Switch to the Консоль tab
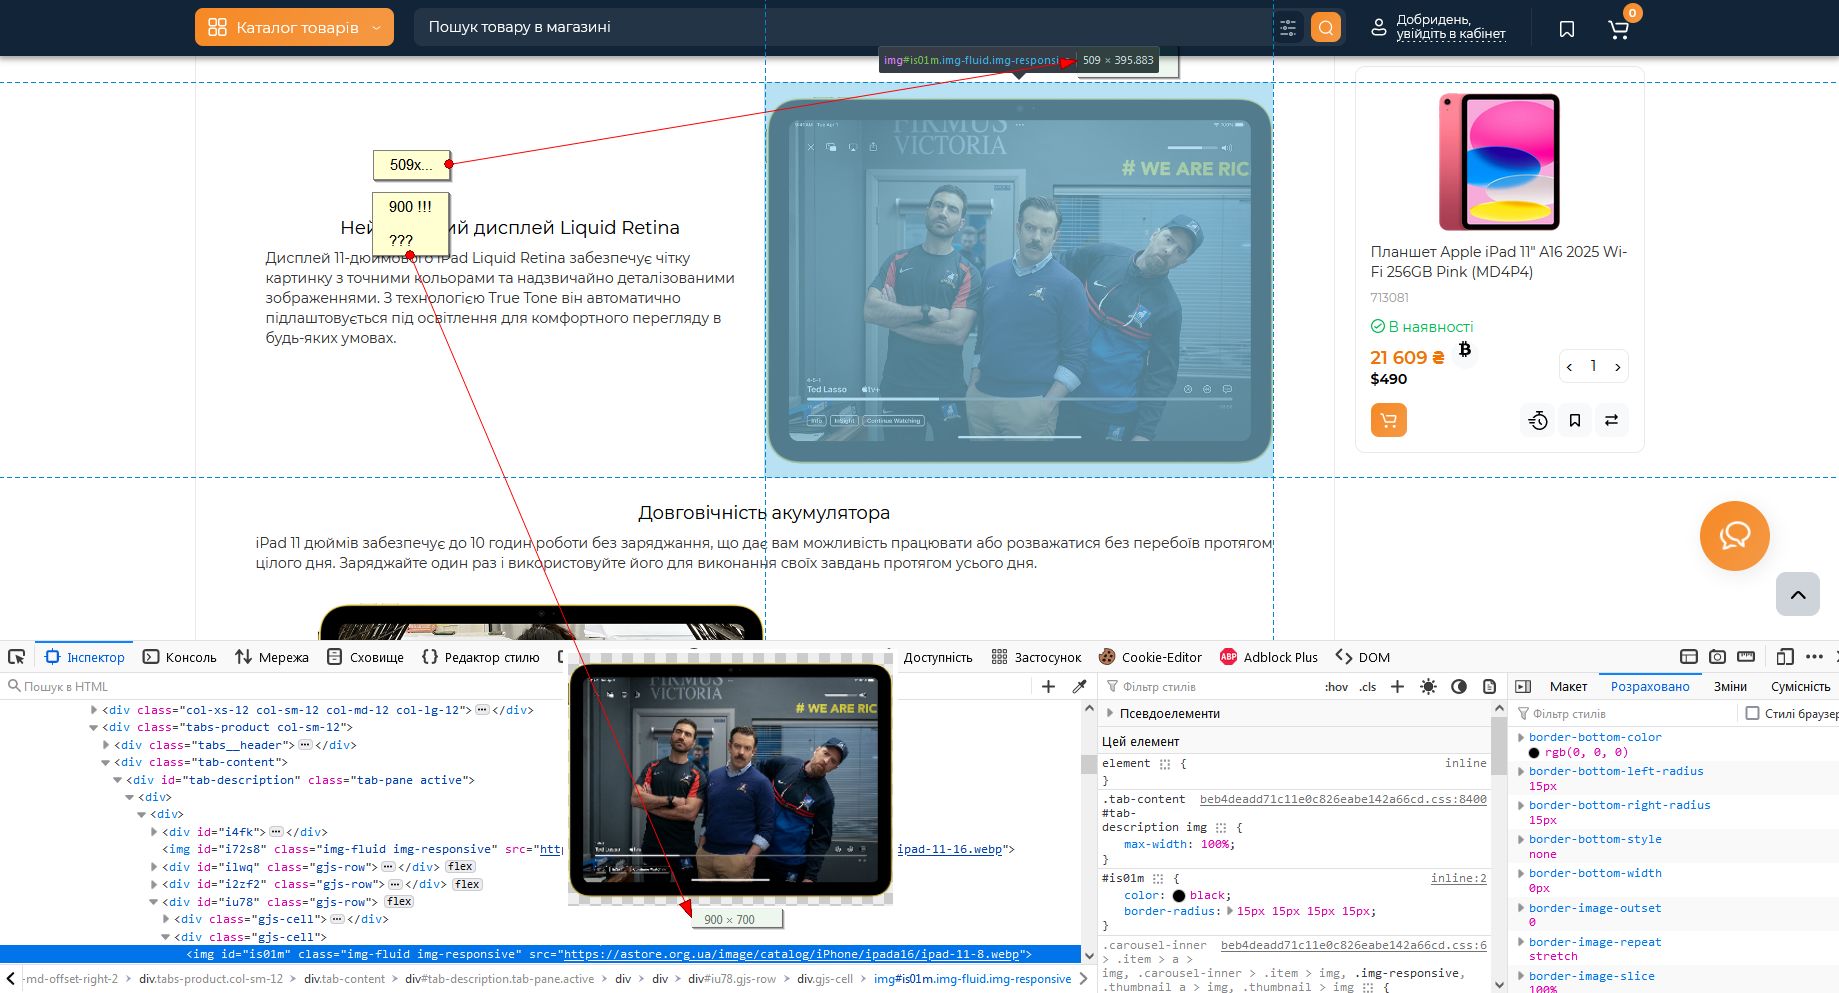Image resolution: width=1839 pixels, height=993 pixels. click(x=180, y=657)
